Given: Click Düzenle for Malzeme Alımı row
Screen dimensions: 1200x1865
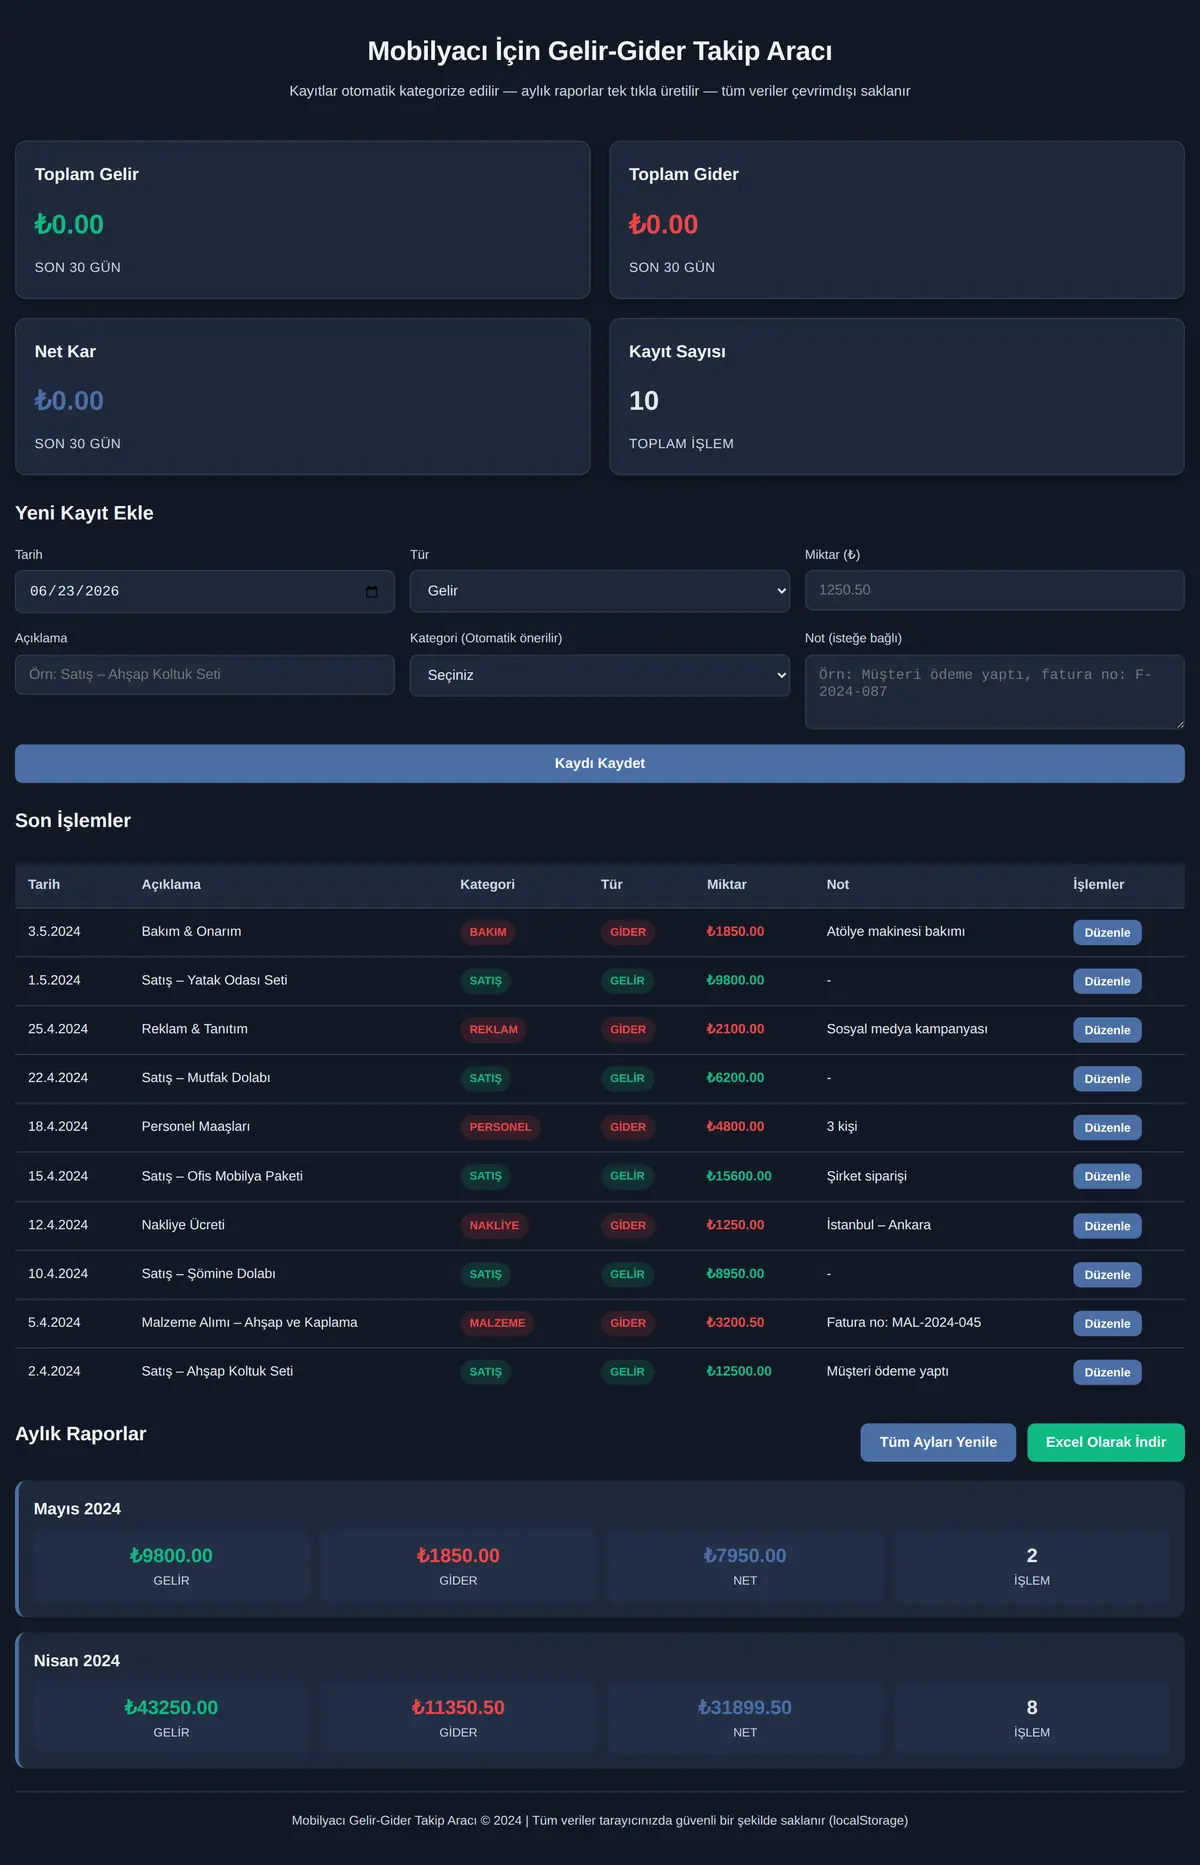Looking at the screenshot, I should pyautogui.click(x=1107, y=1324).
